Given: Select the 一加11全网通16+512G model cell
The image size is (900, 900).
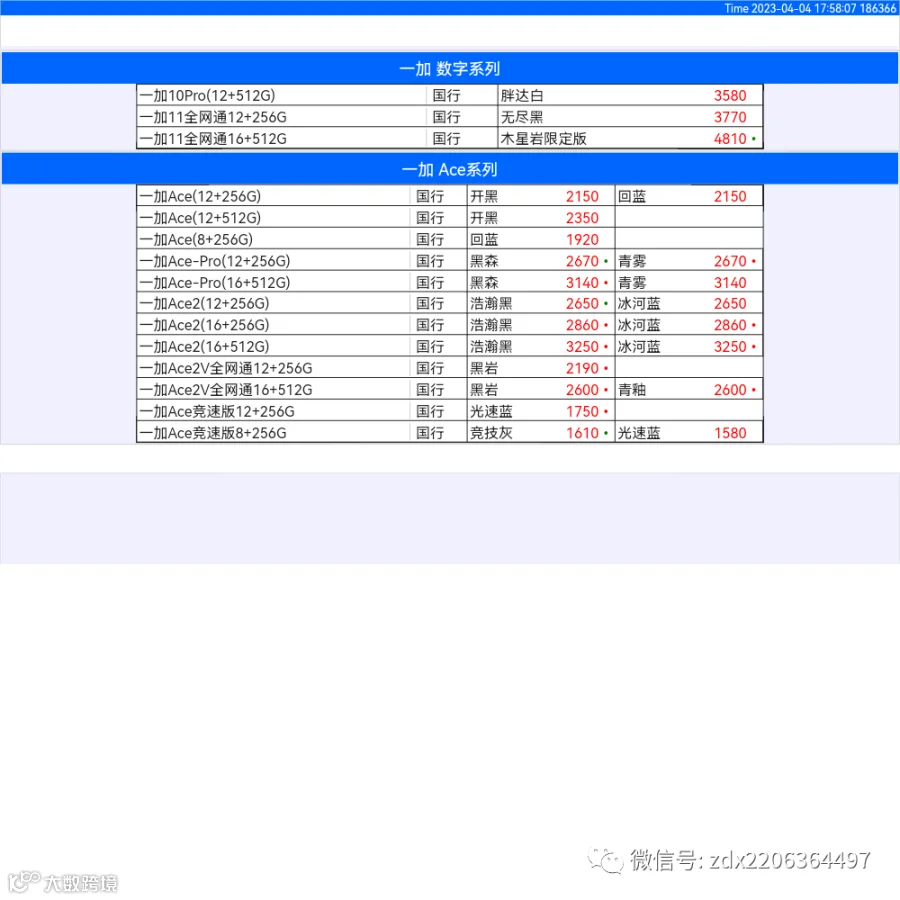Looking at the screenshot, I should [281, 138].
